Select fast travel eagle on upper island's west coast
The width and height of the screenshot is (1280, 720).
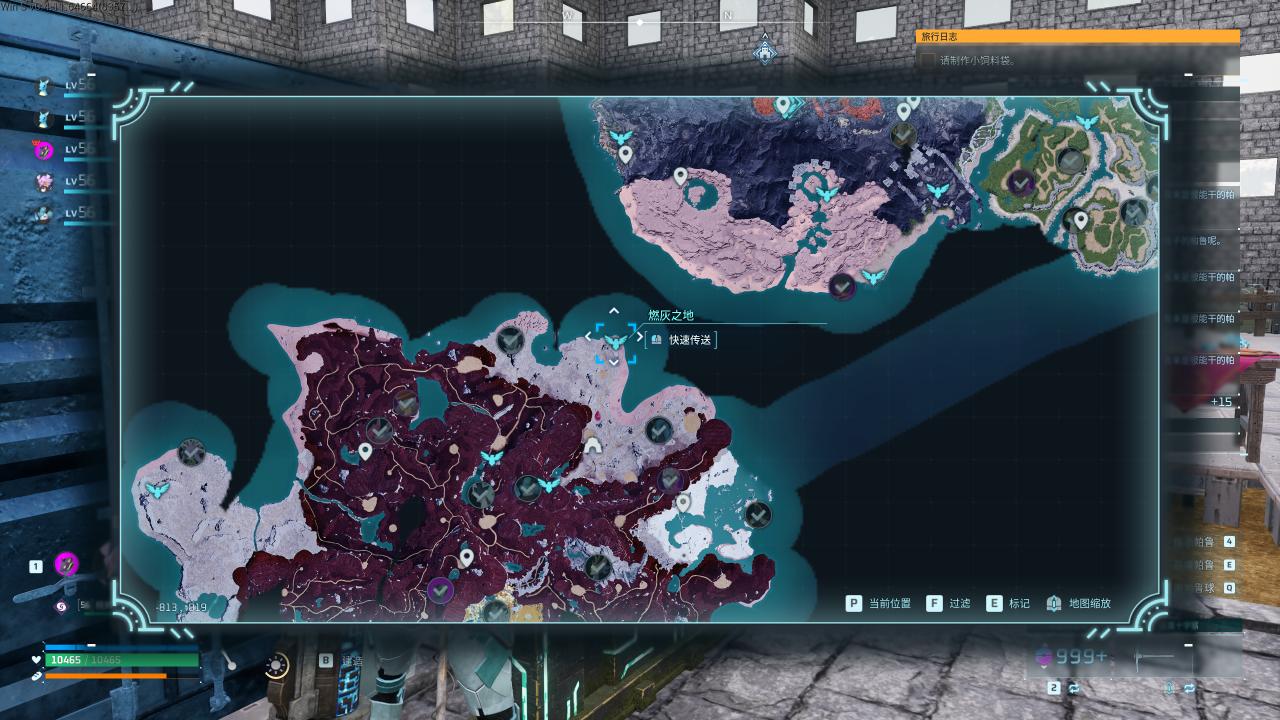point(621,136)
